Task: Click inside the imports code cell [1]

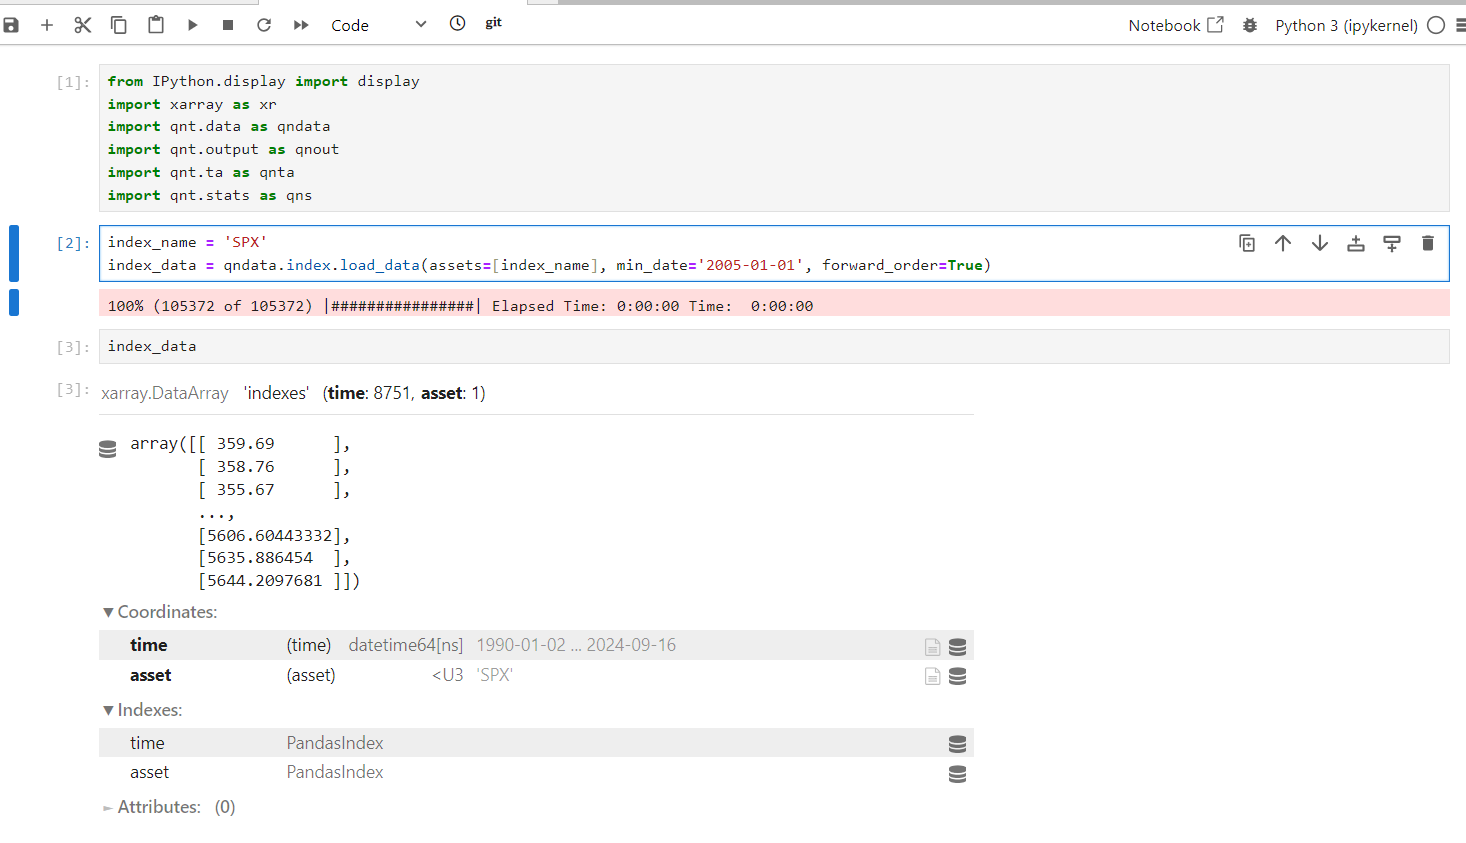Action: 774,138
